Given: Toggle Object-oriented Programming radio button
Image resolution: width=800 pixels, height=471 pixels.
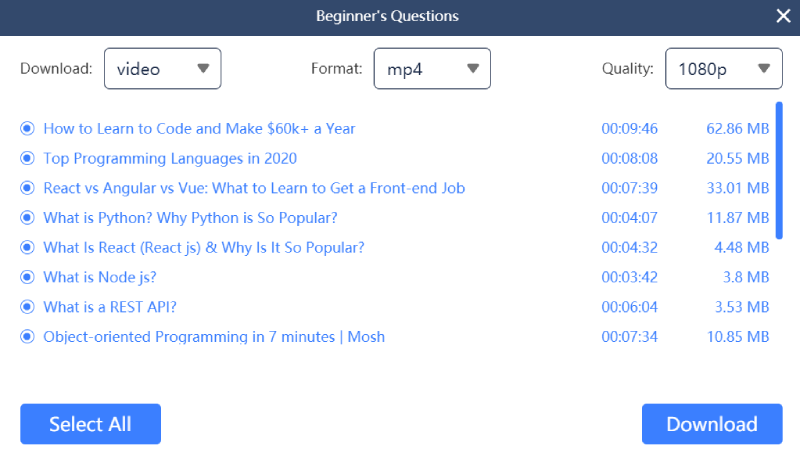Looking at the screenshot, I should (28, 337).
